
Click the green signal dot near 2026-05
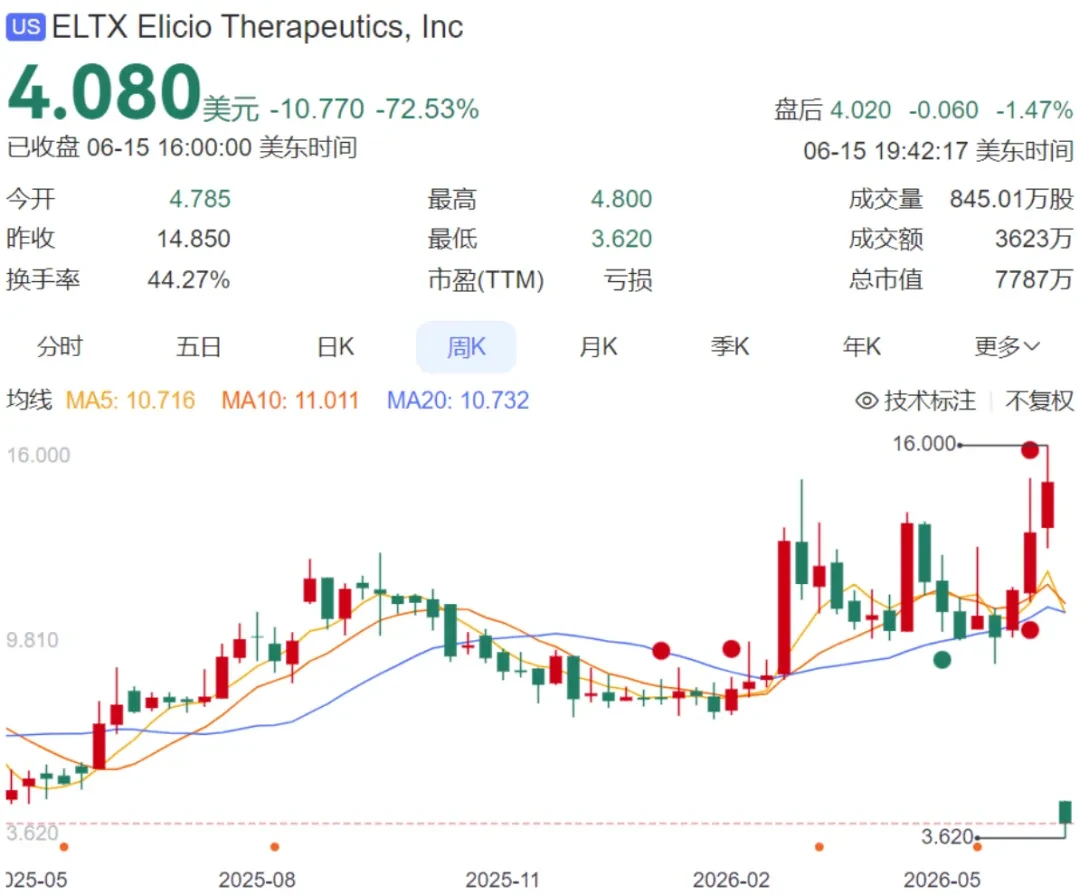point(942,659)
